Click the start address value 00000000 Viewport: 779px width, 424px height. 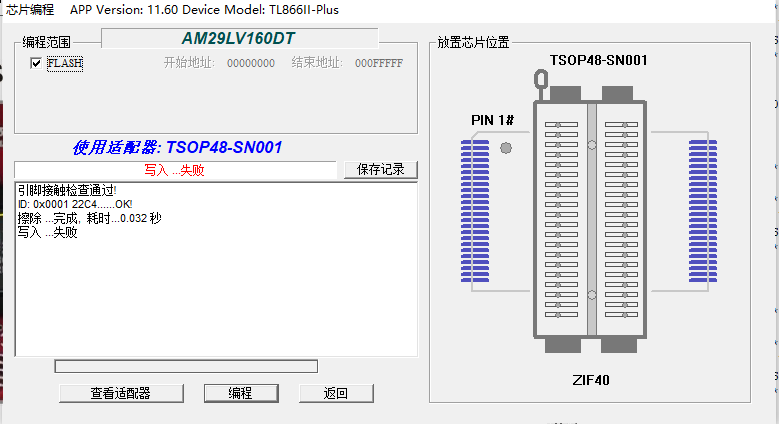pos(250,63)
